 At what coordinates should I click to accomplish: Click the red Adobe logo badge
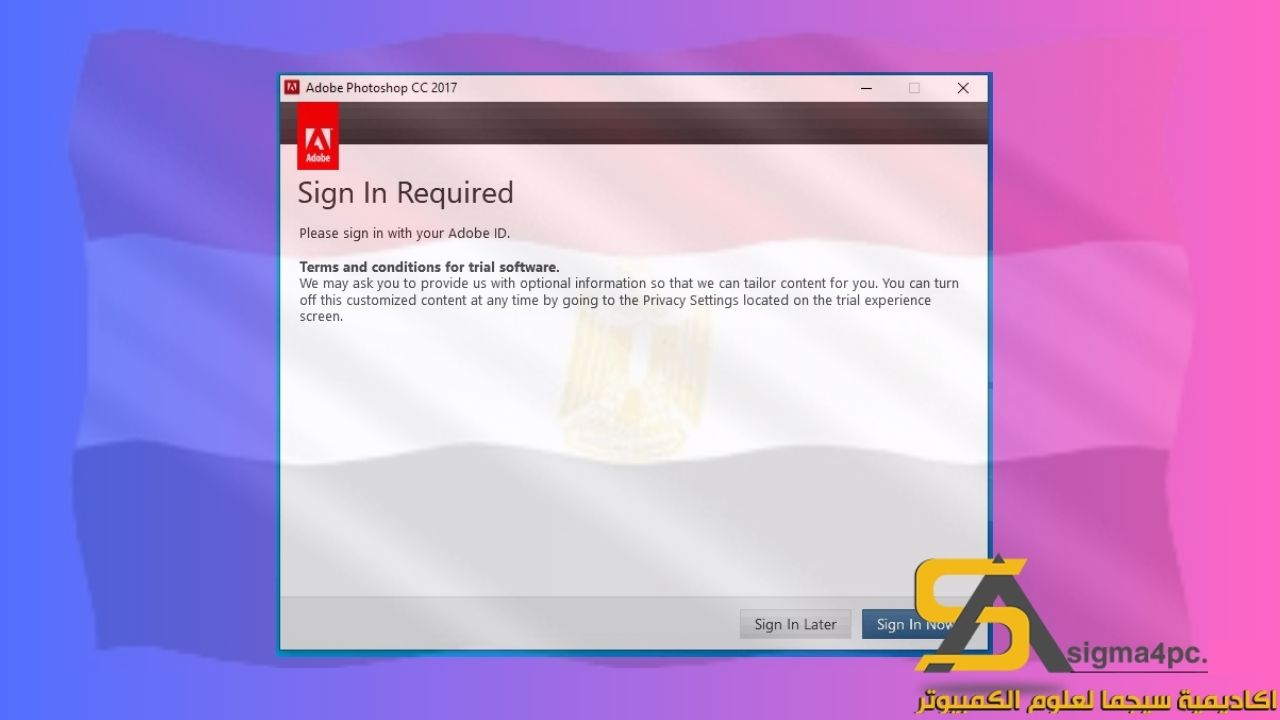318,136
